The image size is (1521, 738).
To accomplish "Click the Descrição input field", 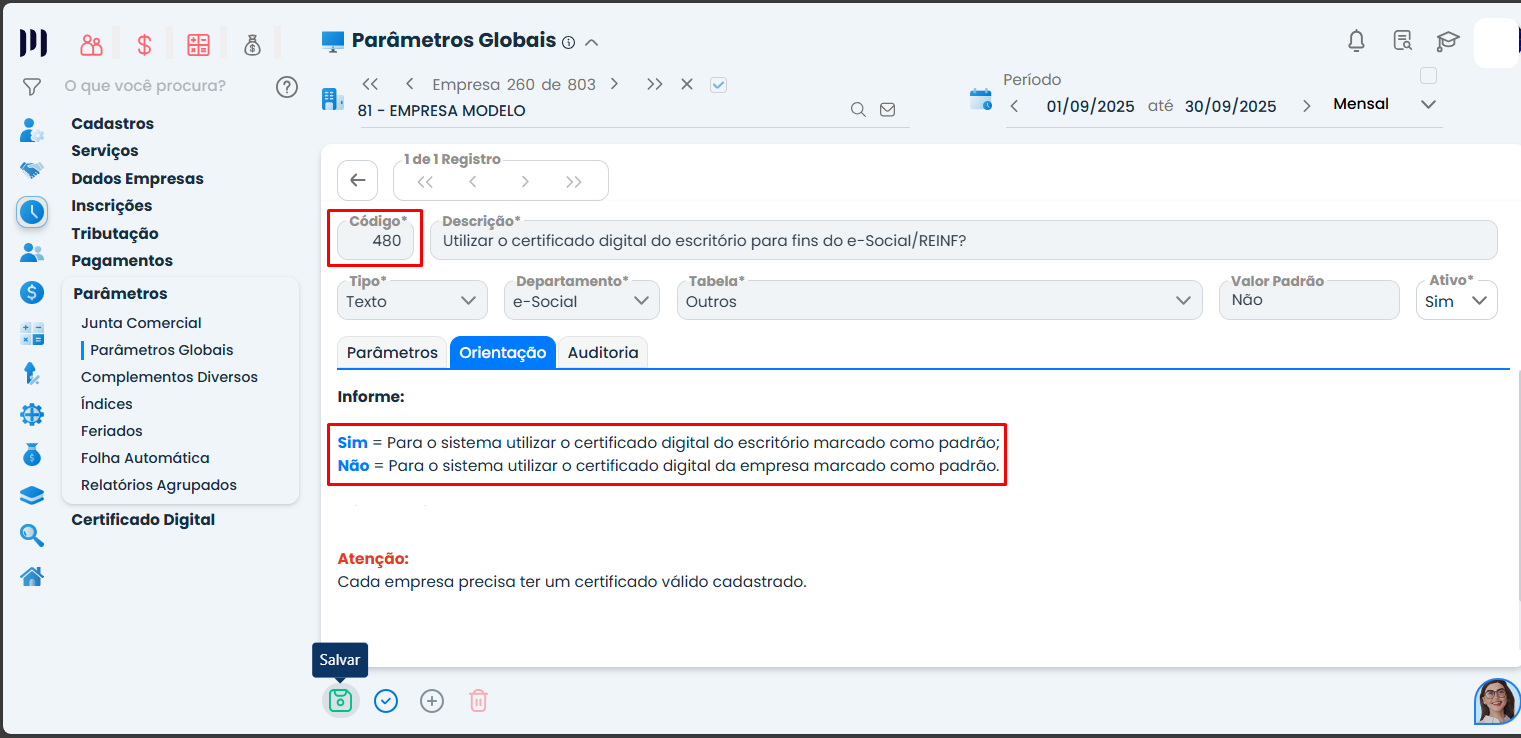I will [964, 240].
